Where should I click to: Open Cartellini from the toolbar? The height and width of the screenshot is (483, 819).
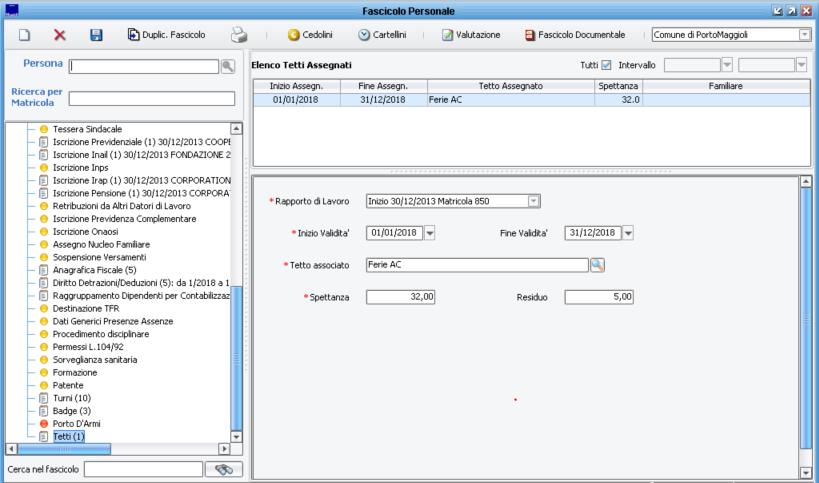click(384, 35)
